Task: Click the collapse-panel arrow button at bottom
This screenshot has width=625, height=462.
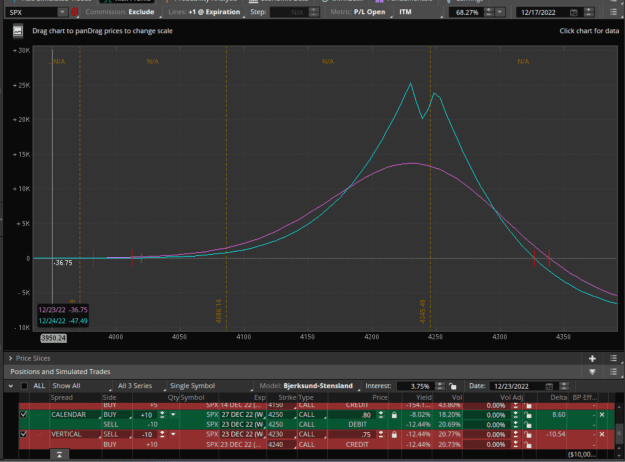Action: (x=59, y=454)
